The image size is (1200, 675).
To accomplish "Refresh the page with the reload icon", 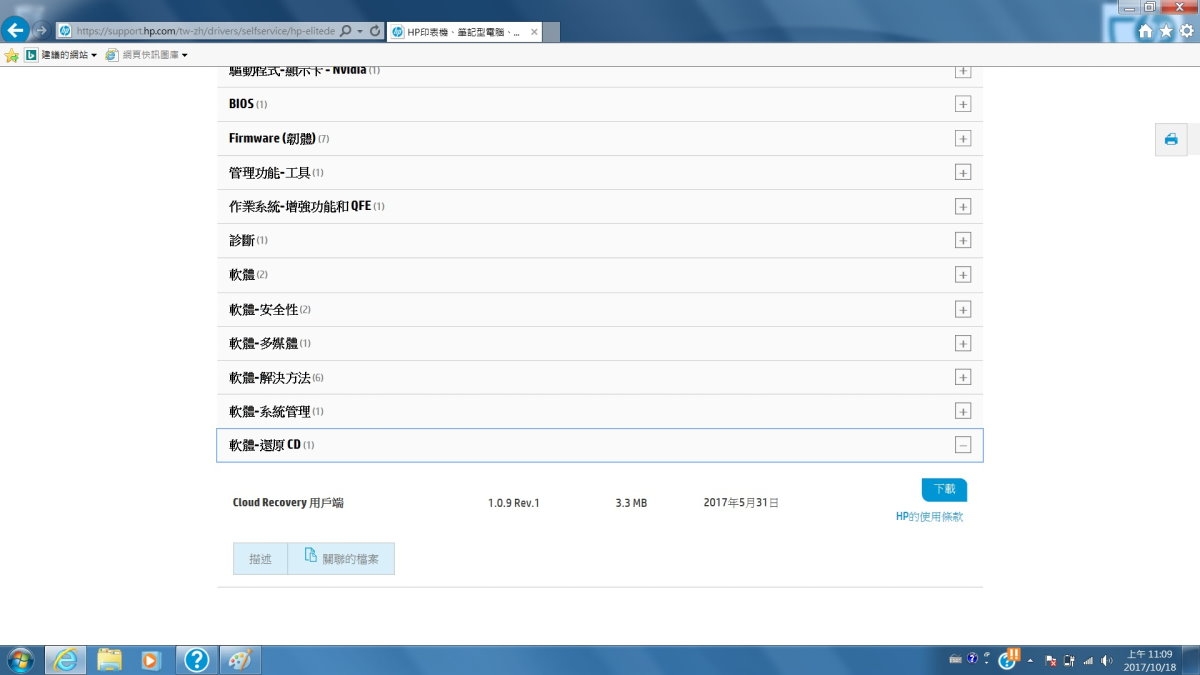I will coord(375,31).
